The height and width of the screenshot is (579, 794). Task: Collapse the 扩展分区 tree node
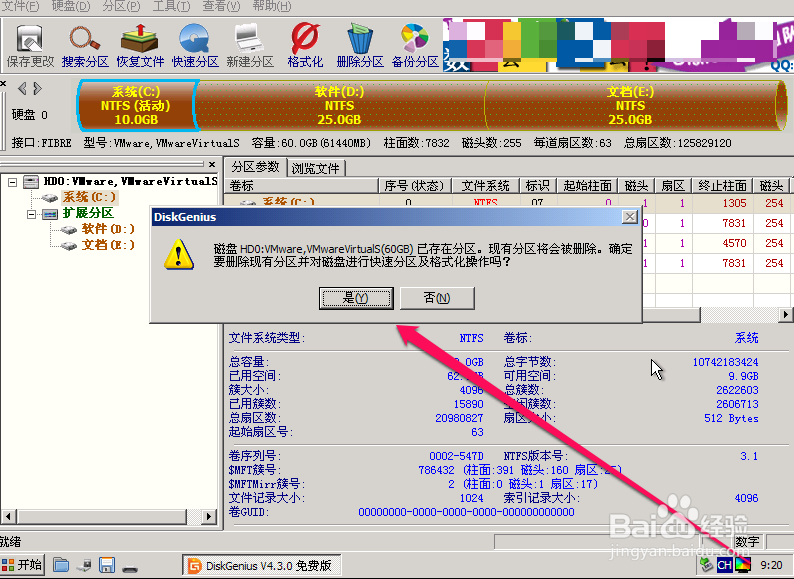point(31,214)
